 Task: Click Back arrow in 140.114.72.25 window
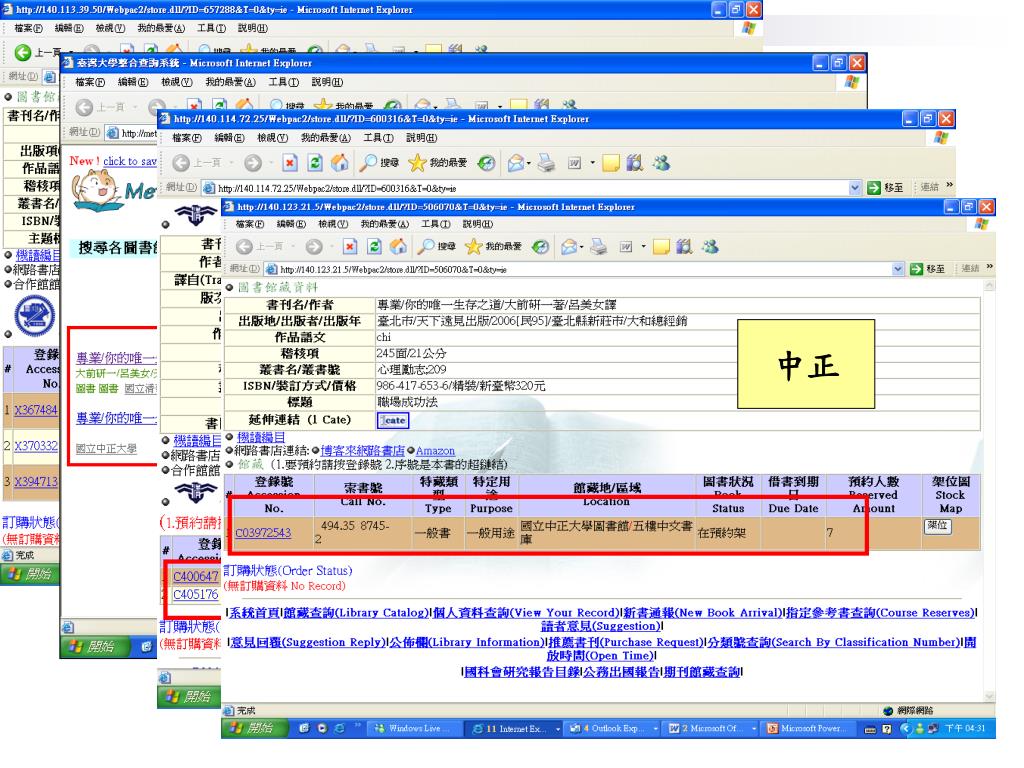click(x=182, y=163)
